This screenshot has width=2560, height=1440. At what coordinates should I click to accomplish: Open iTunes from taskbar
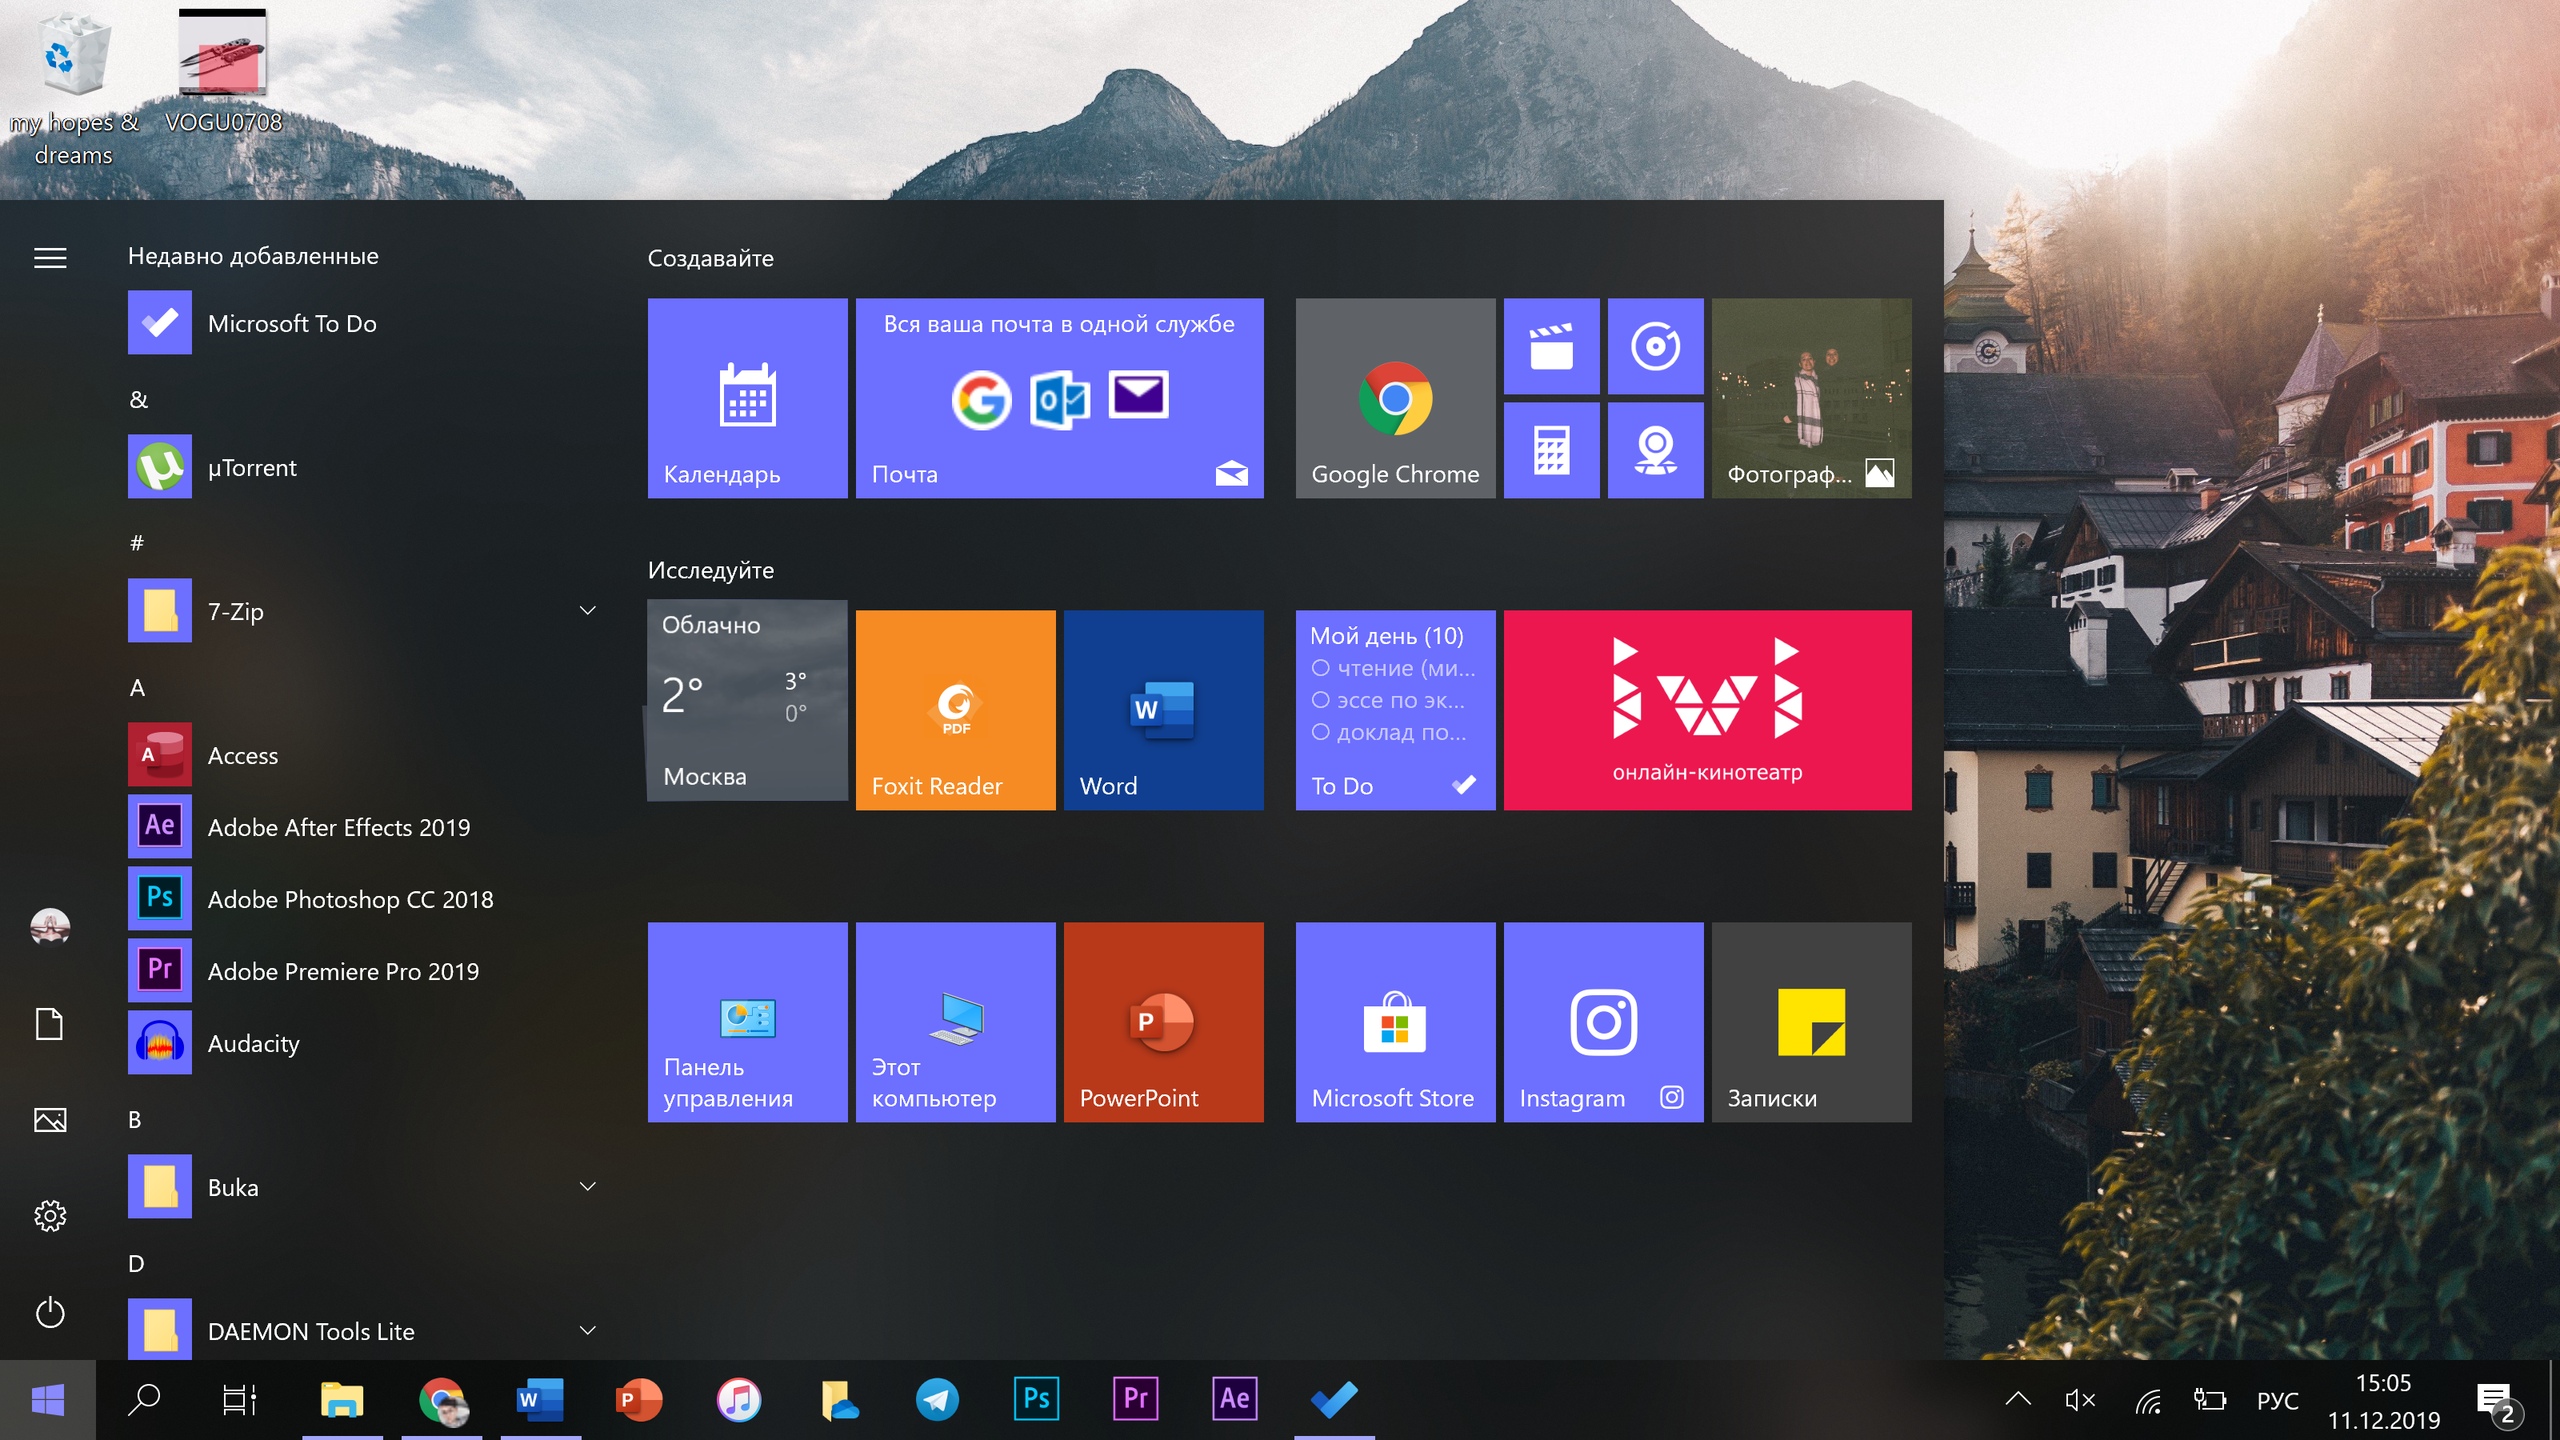point(739,1400)
